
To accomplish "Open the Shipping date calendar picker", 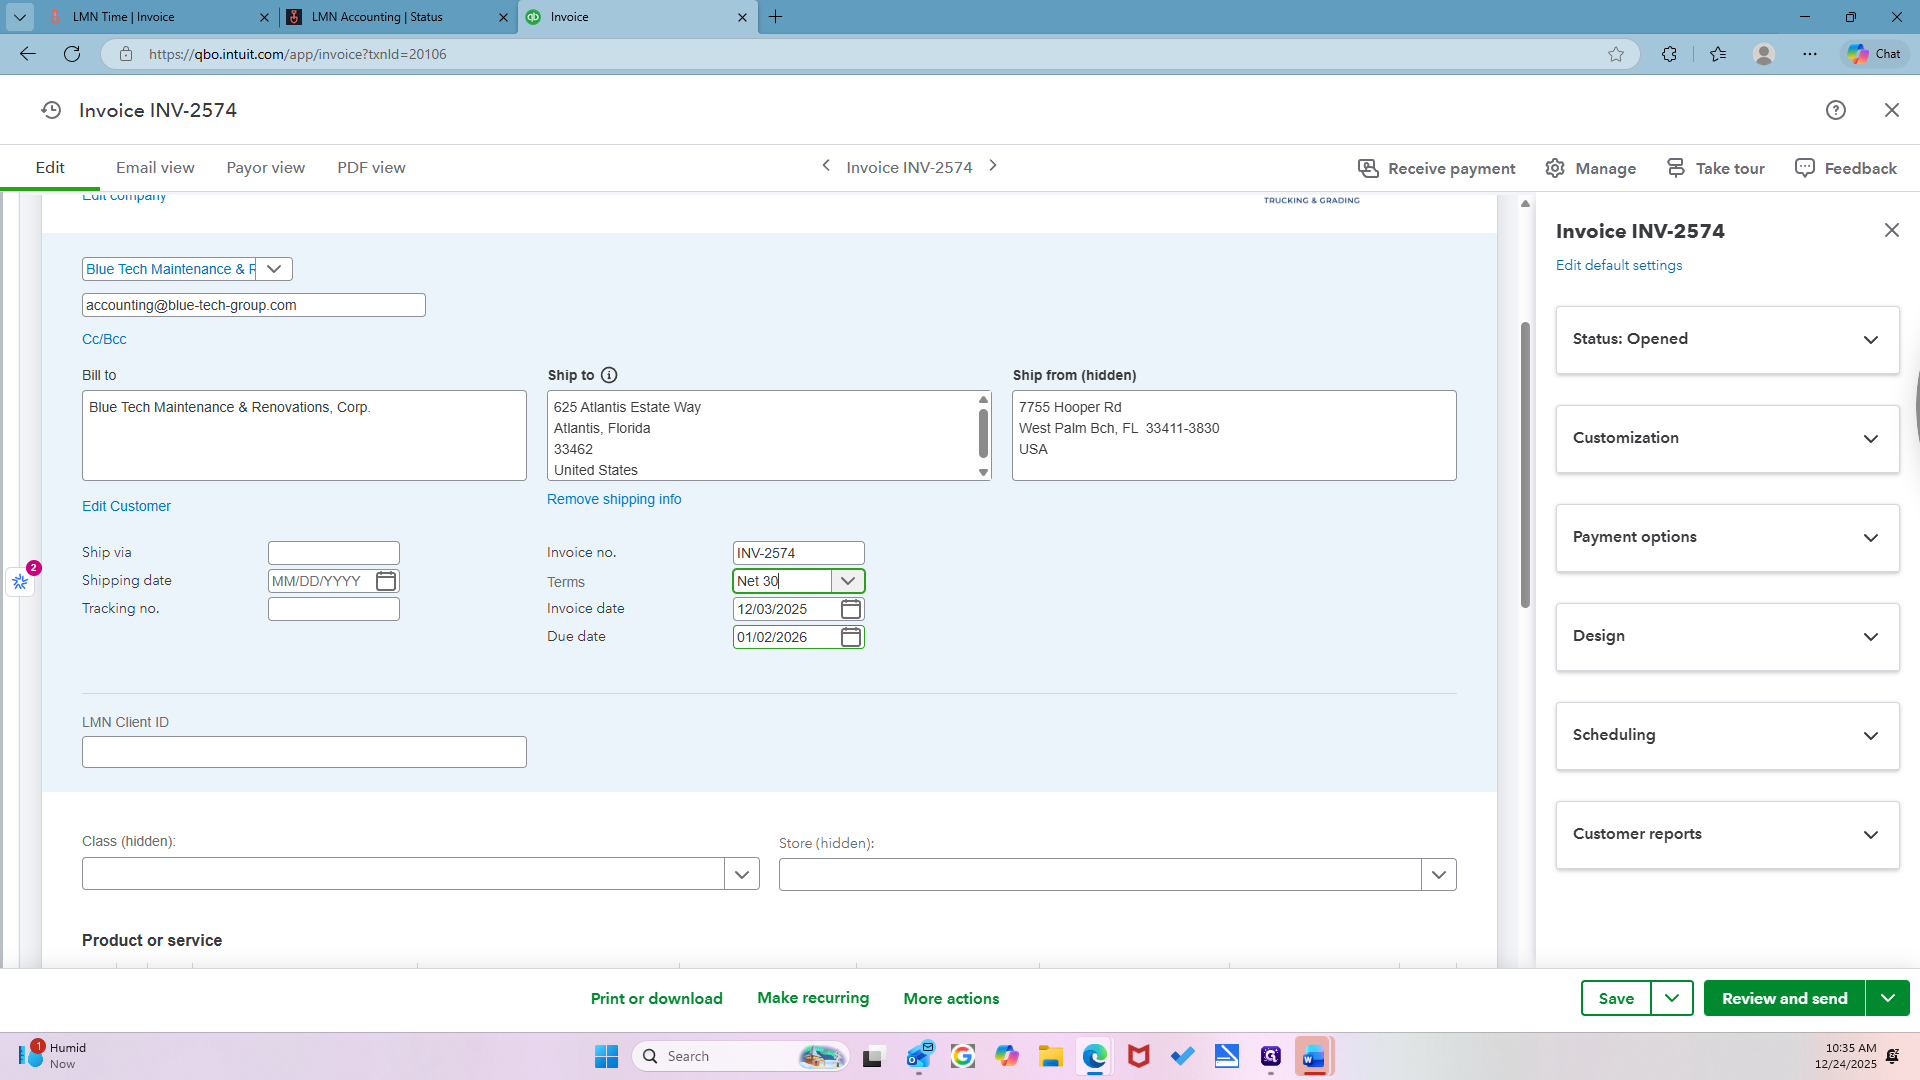I will pos(386,581).
